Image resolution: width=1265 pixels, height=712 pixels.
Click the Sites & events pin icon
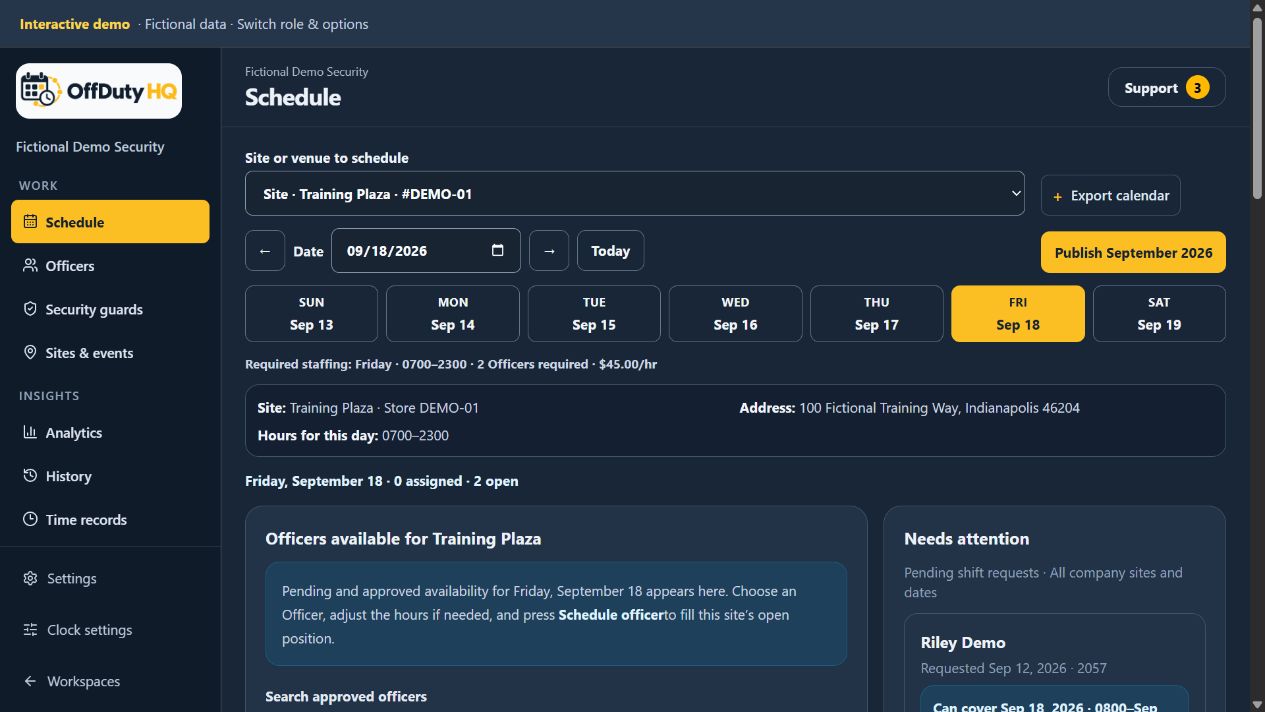point(30,353)
